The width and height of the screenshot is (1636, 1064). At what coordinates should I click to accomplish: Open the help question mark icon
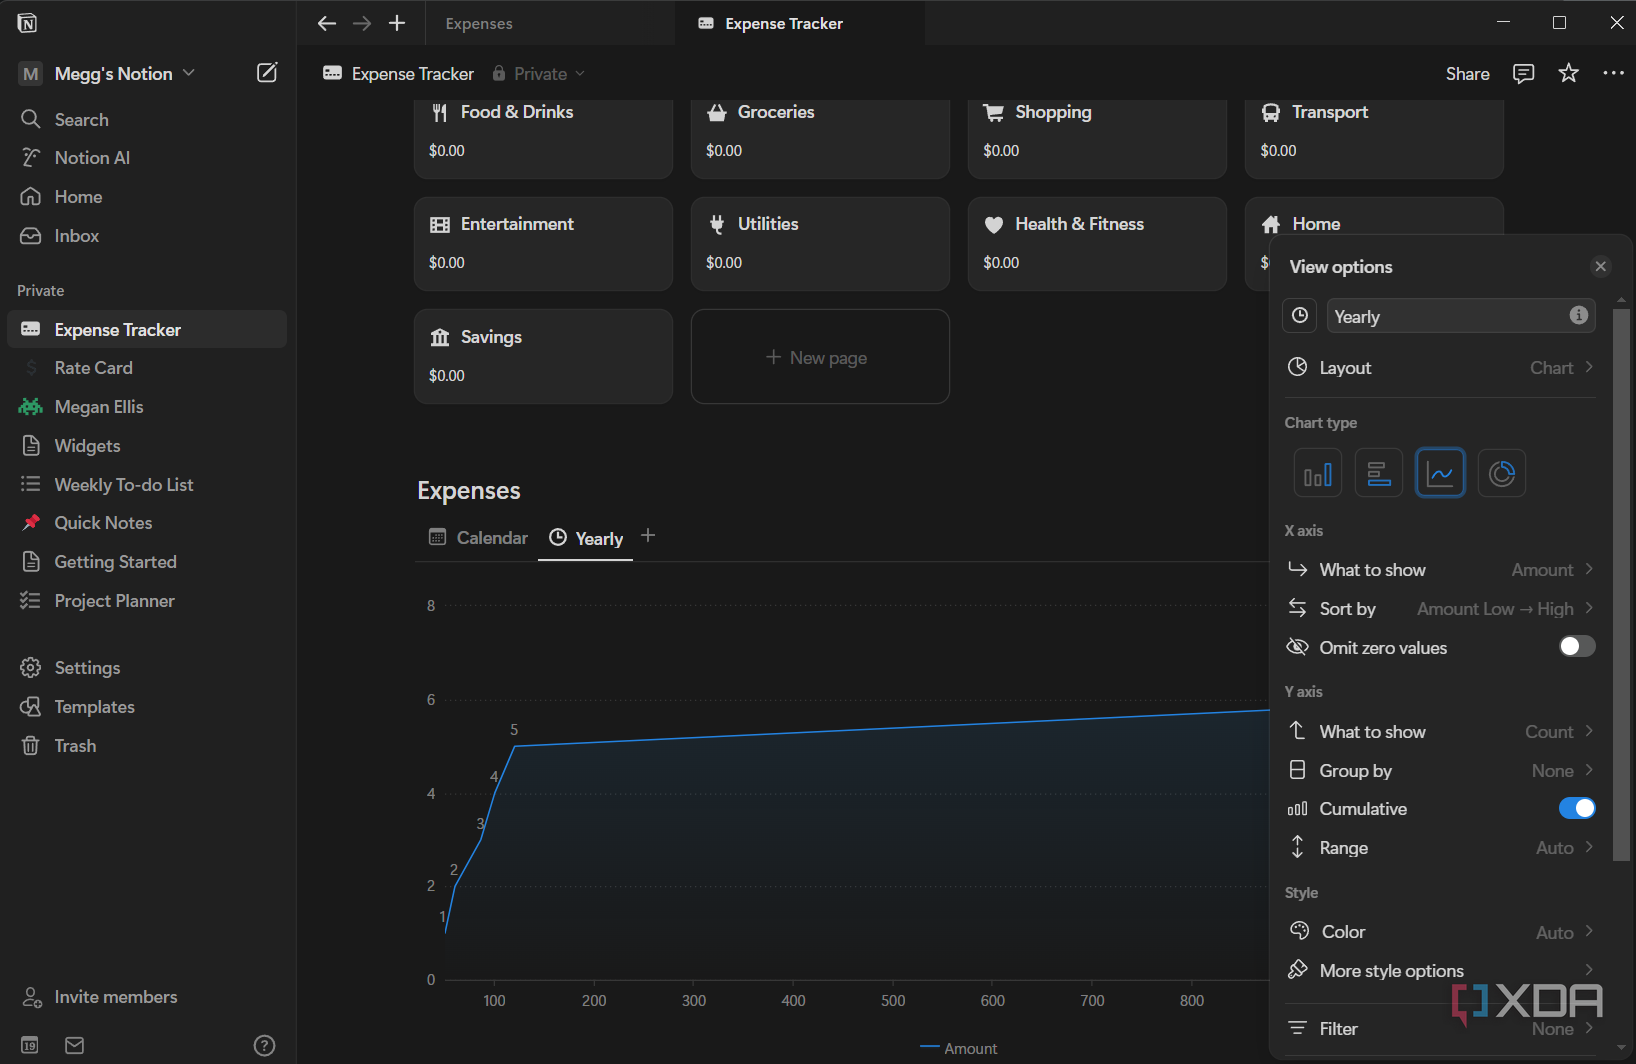264,1045
